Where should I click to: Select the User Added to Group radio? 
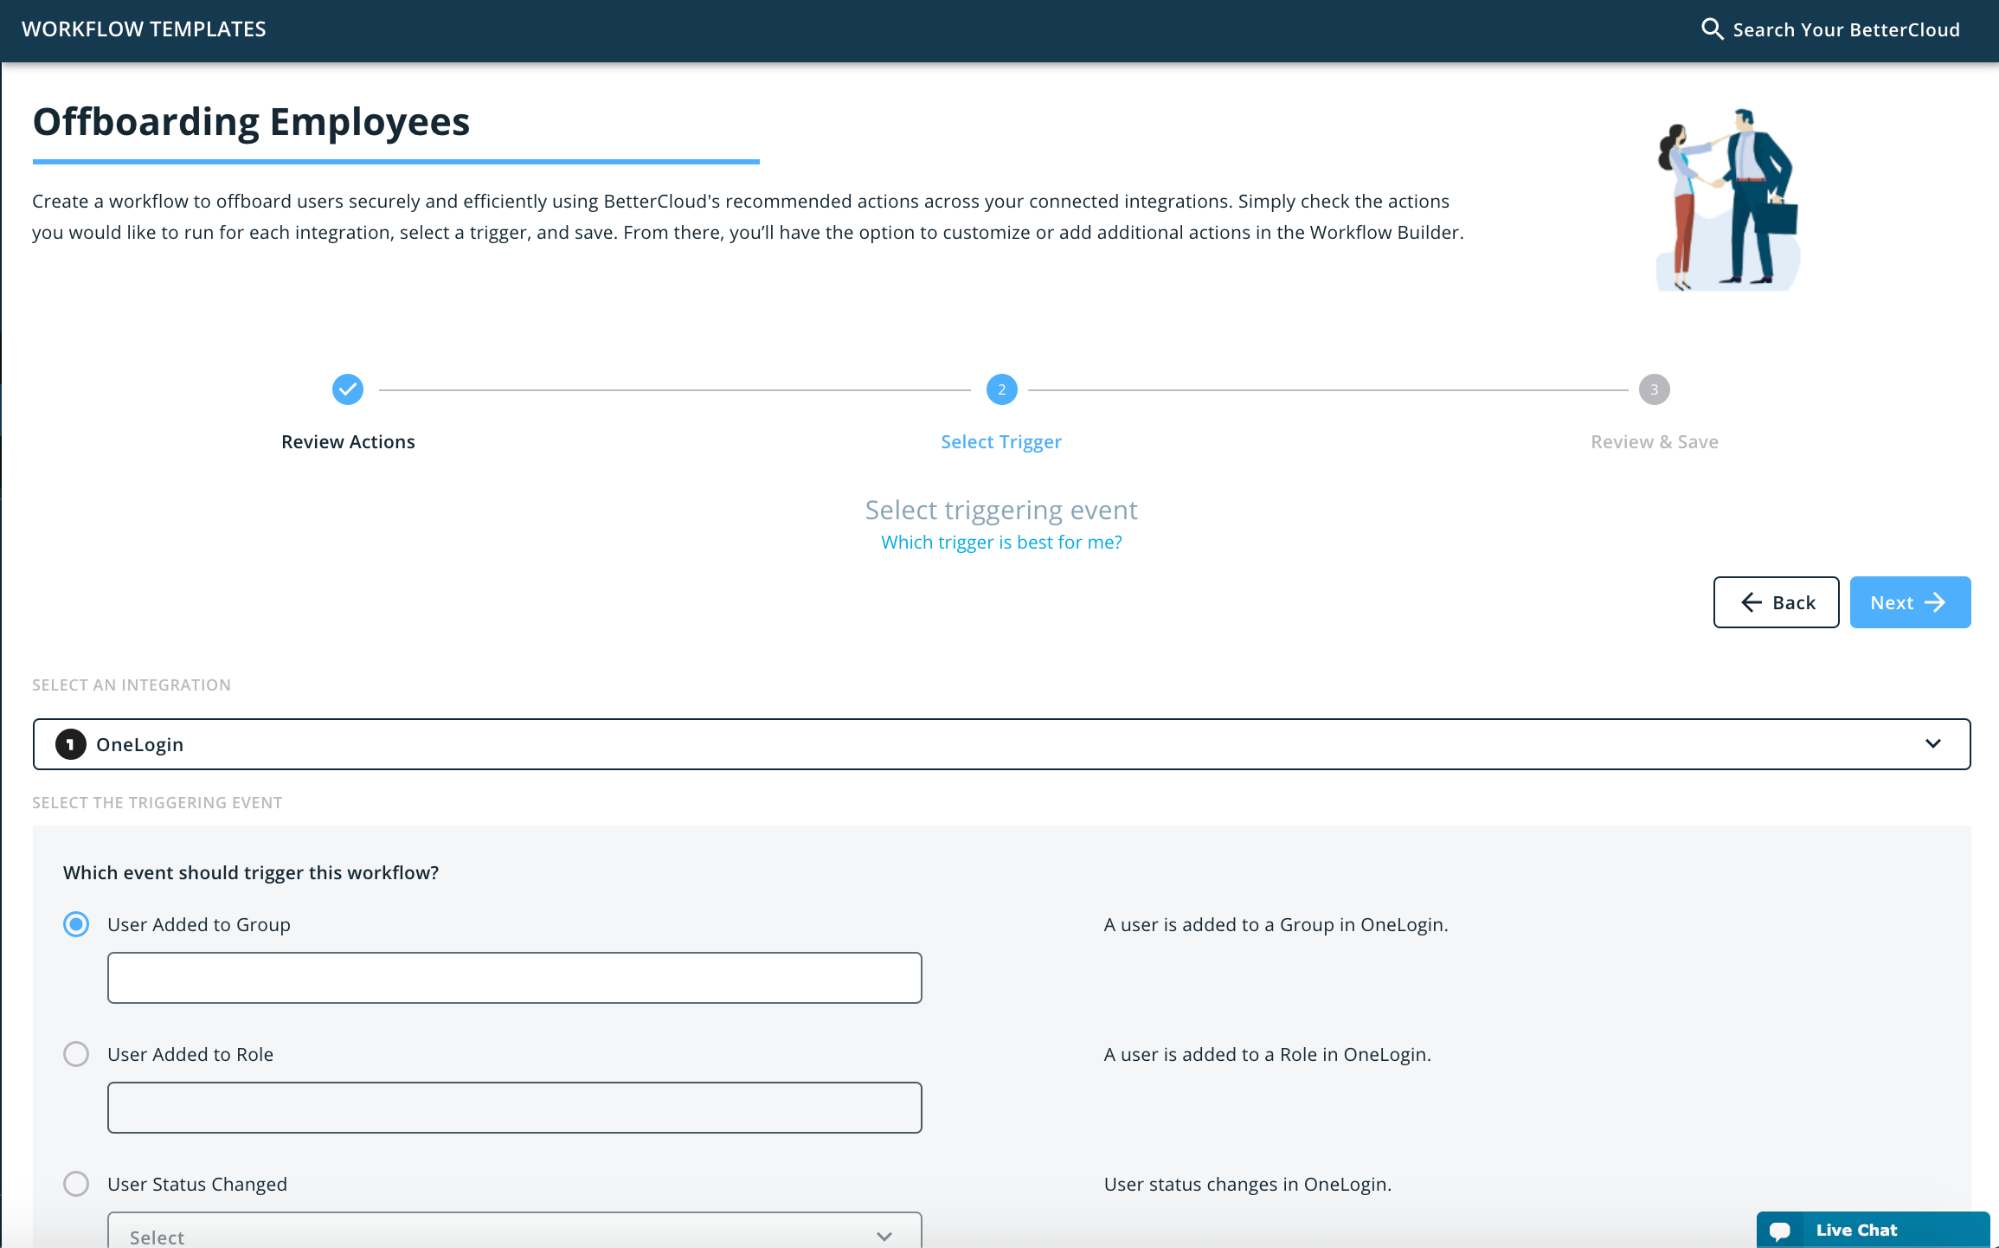click(x=76, y=924)
